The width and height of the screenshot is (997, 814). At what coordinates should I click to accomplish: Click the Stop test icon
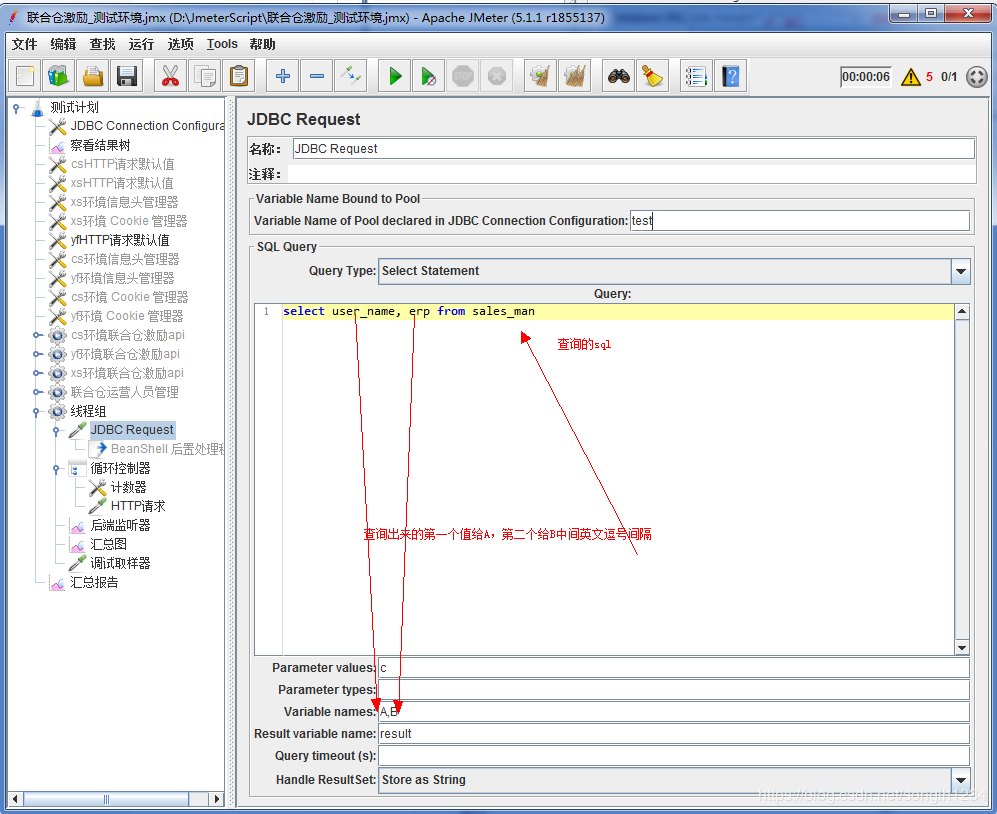[463, 77]
